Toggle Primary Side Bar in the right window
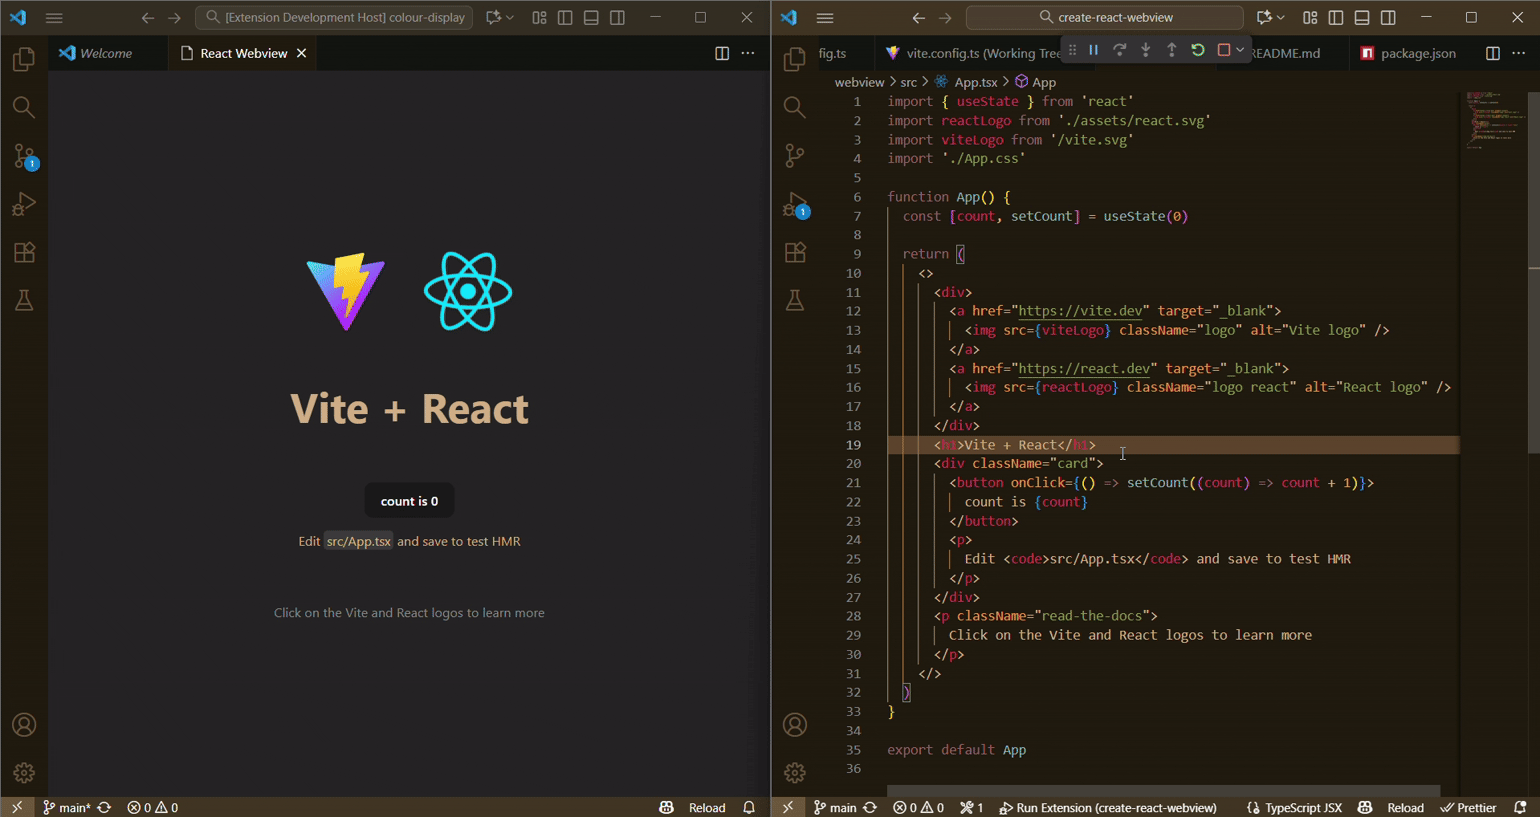Screen dimensions: 1540x817 (x=1336, y=18)
